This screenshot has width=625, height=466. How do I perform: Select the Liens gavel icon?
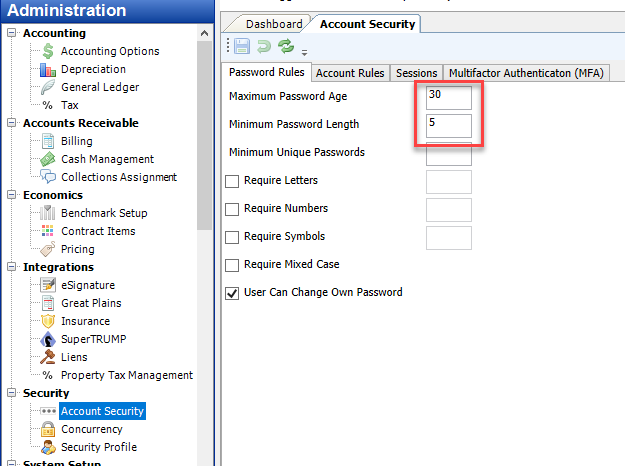[x=48, y=357]
